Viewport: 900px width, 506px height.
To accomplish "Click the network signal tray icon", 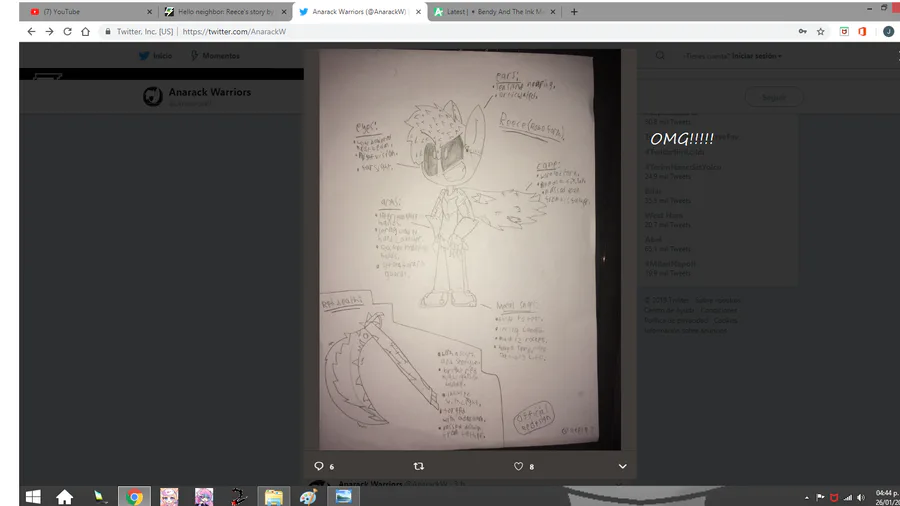I will (x=848, y=497).
